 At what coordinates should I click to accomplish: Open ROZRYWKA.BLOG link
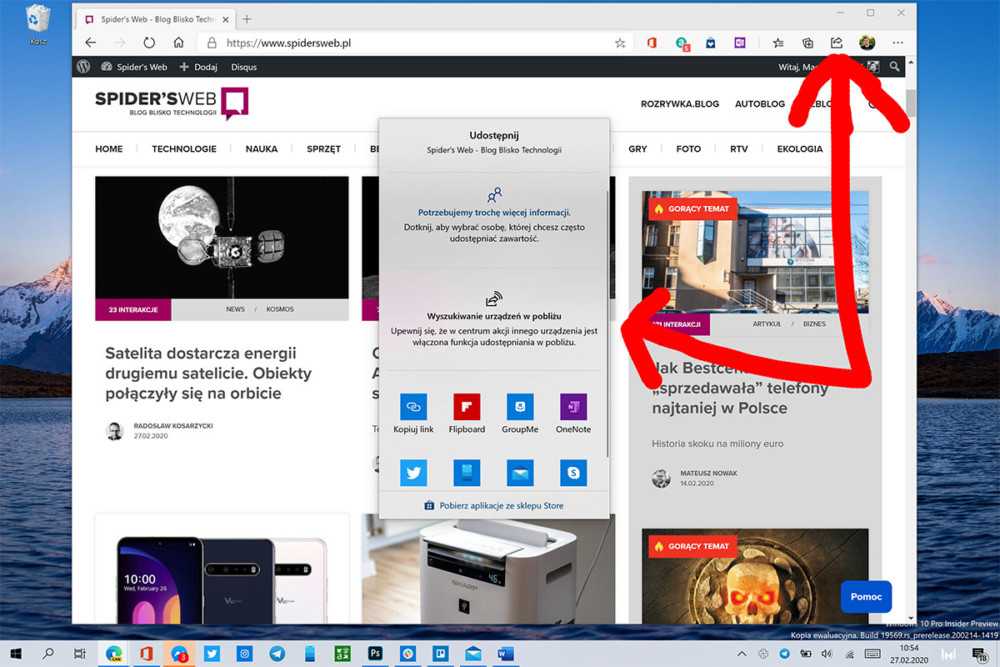(x=679, y=104)
